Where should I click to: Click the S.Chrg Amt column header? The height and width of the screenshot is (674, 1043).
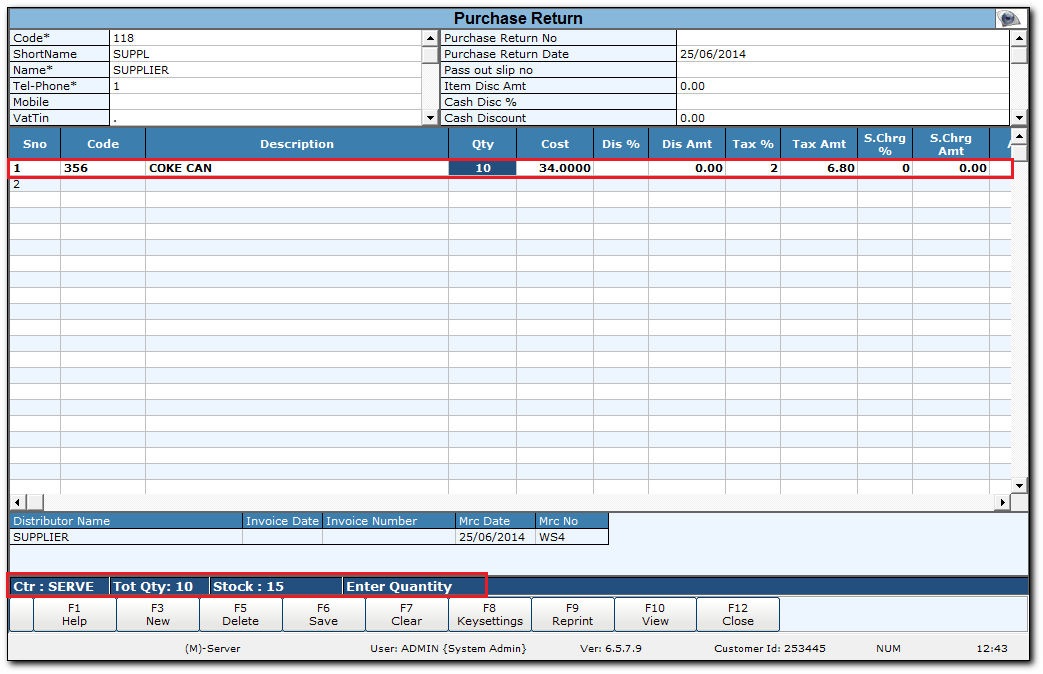point(951,144)
